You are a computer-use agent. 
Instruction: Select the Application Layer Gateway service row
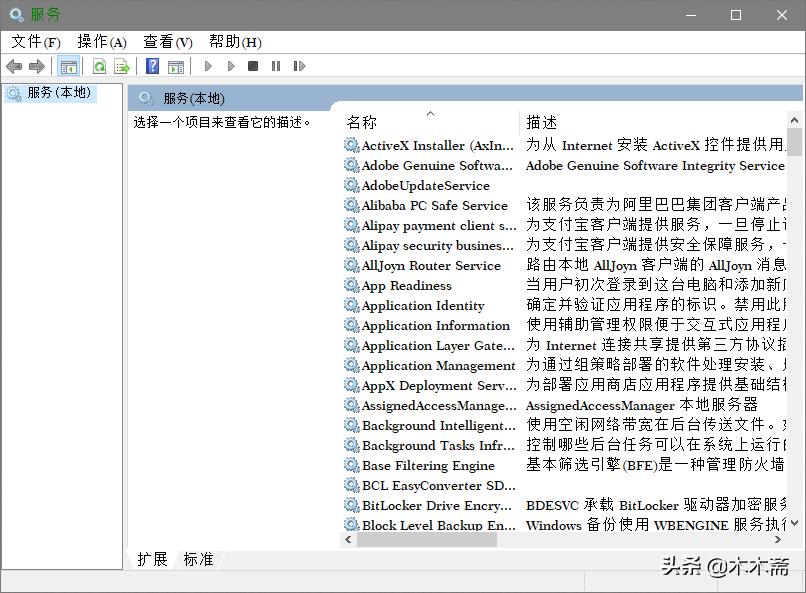coord(564,345)
